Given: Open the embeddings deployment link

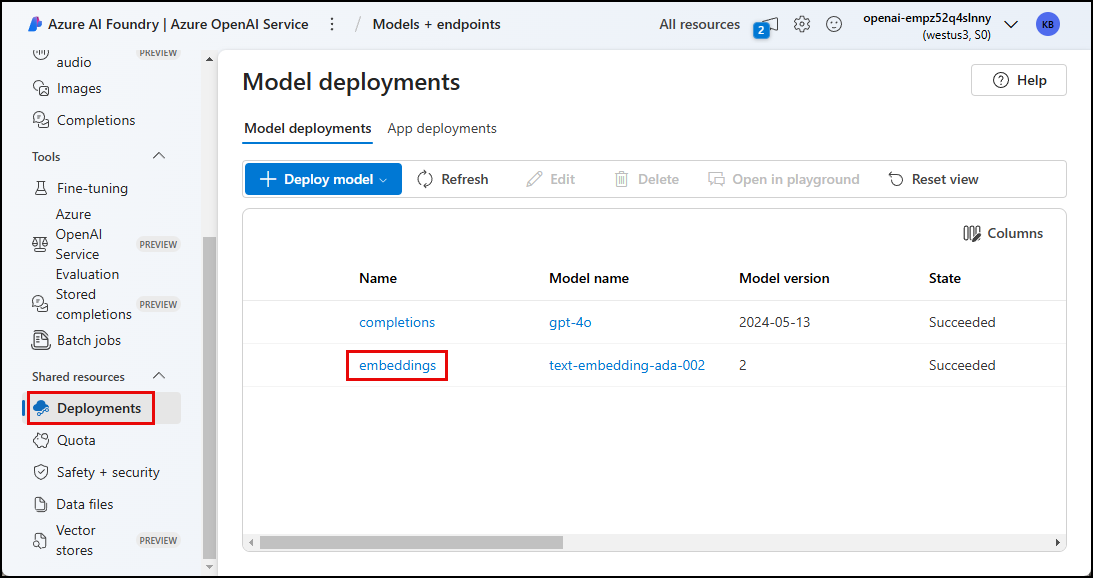Looking at the screenshot, I should pyautogui.click(x=397, y=365).
